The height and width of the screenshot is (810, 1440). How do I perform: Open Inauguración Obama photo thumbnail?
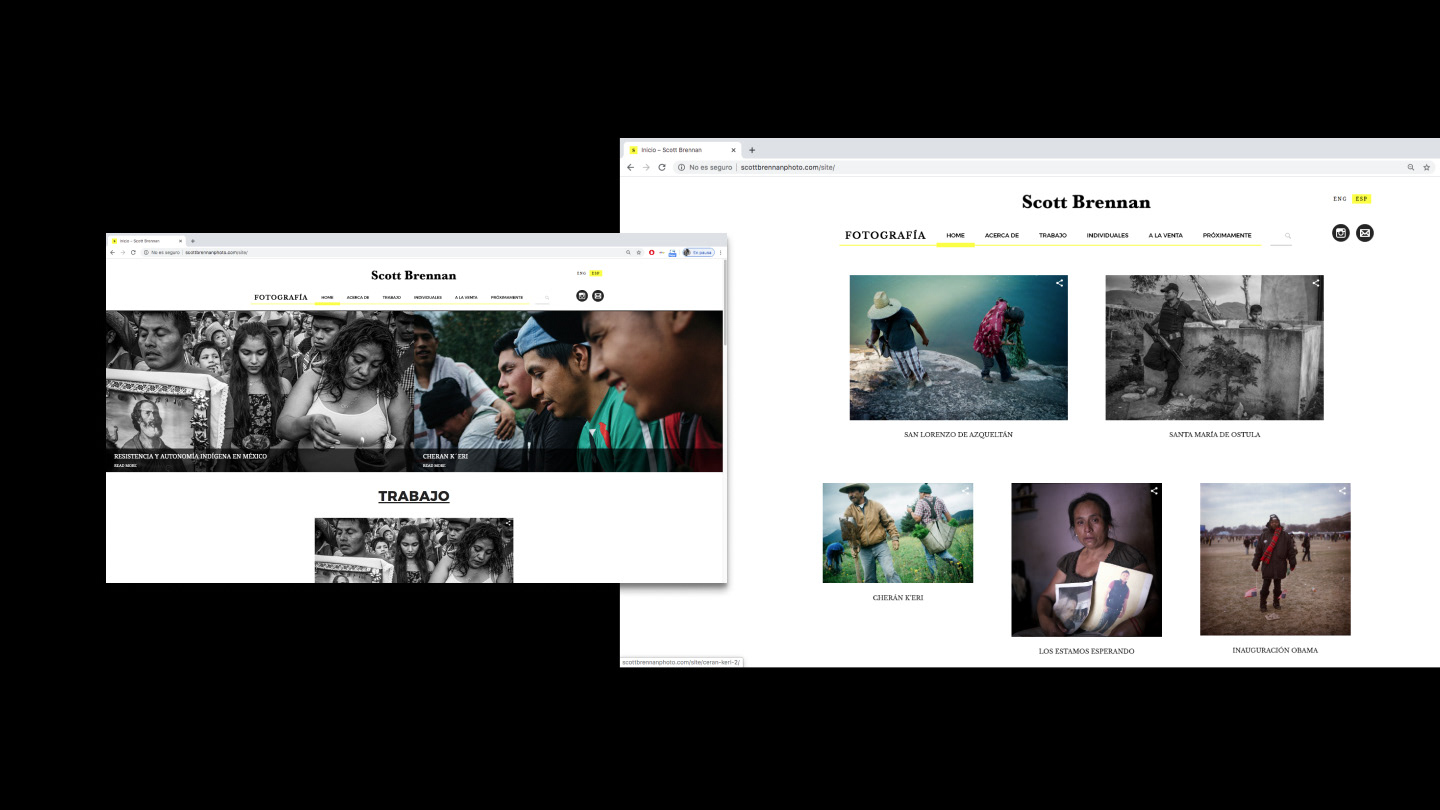coord(1275,559)
